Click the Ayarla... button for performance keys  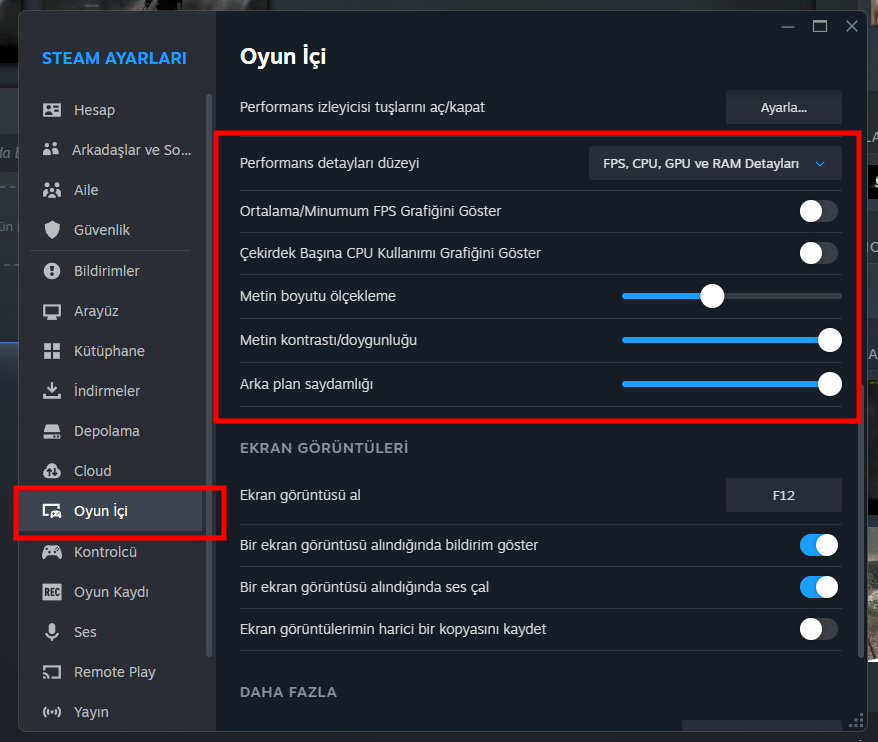(783, 108)
